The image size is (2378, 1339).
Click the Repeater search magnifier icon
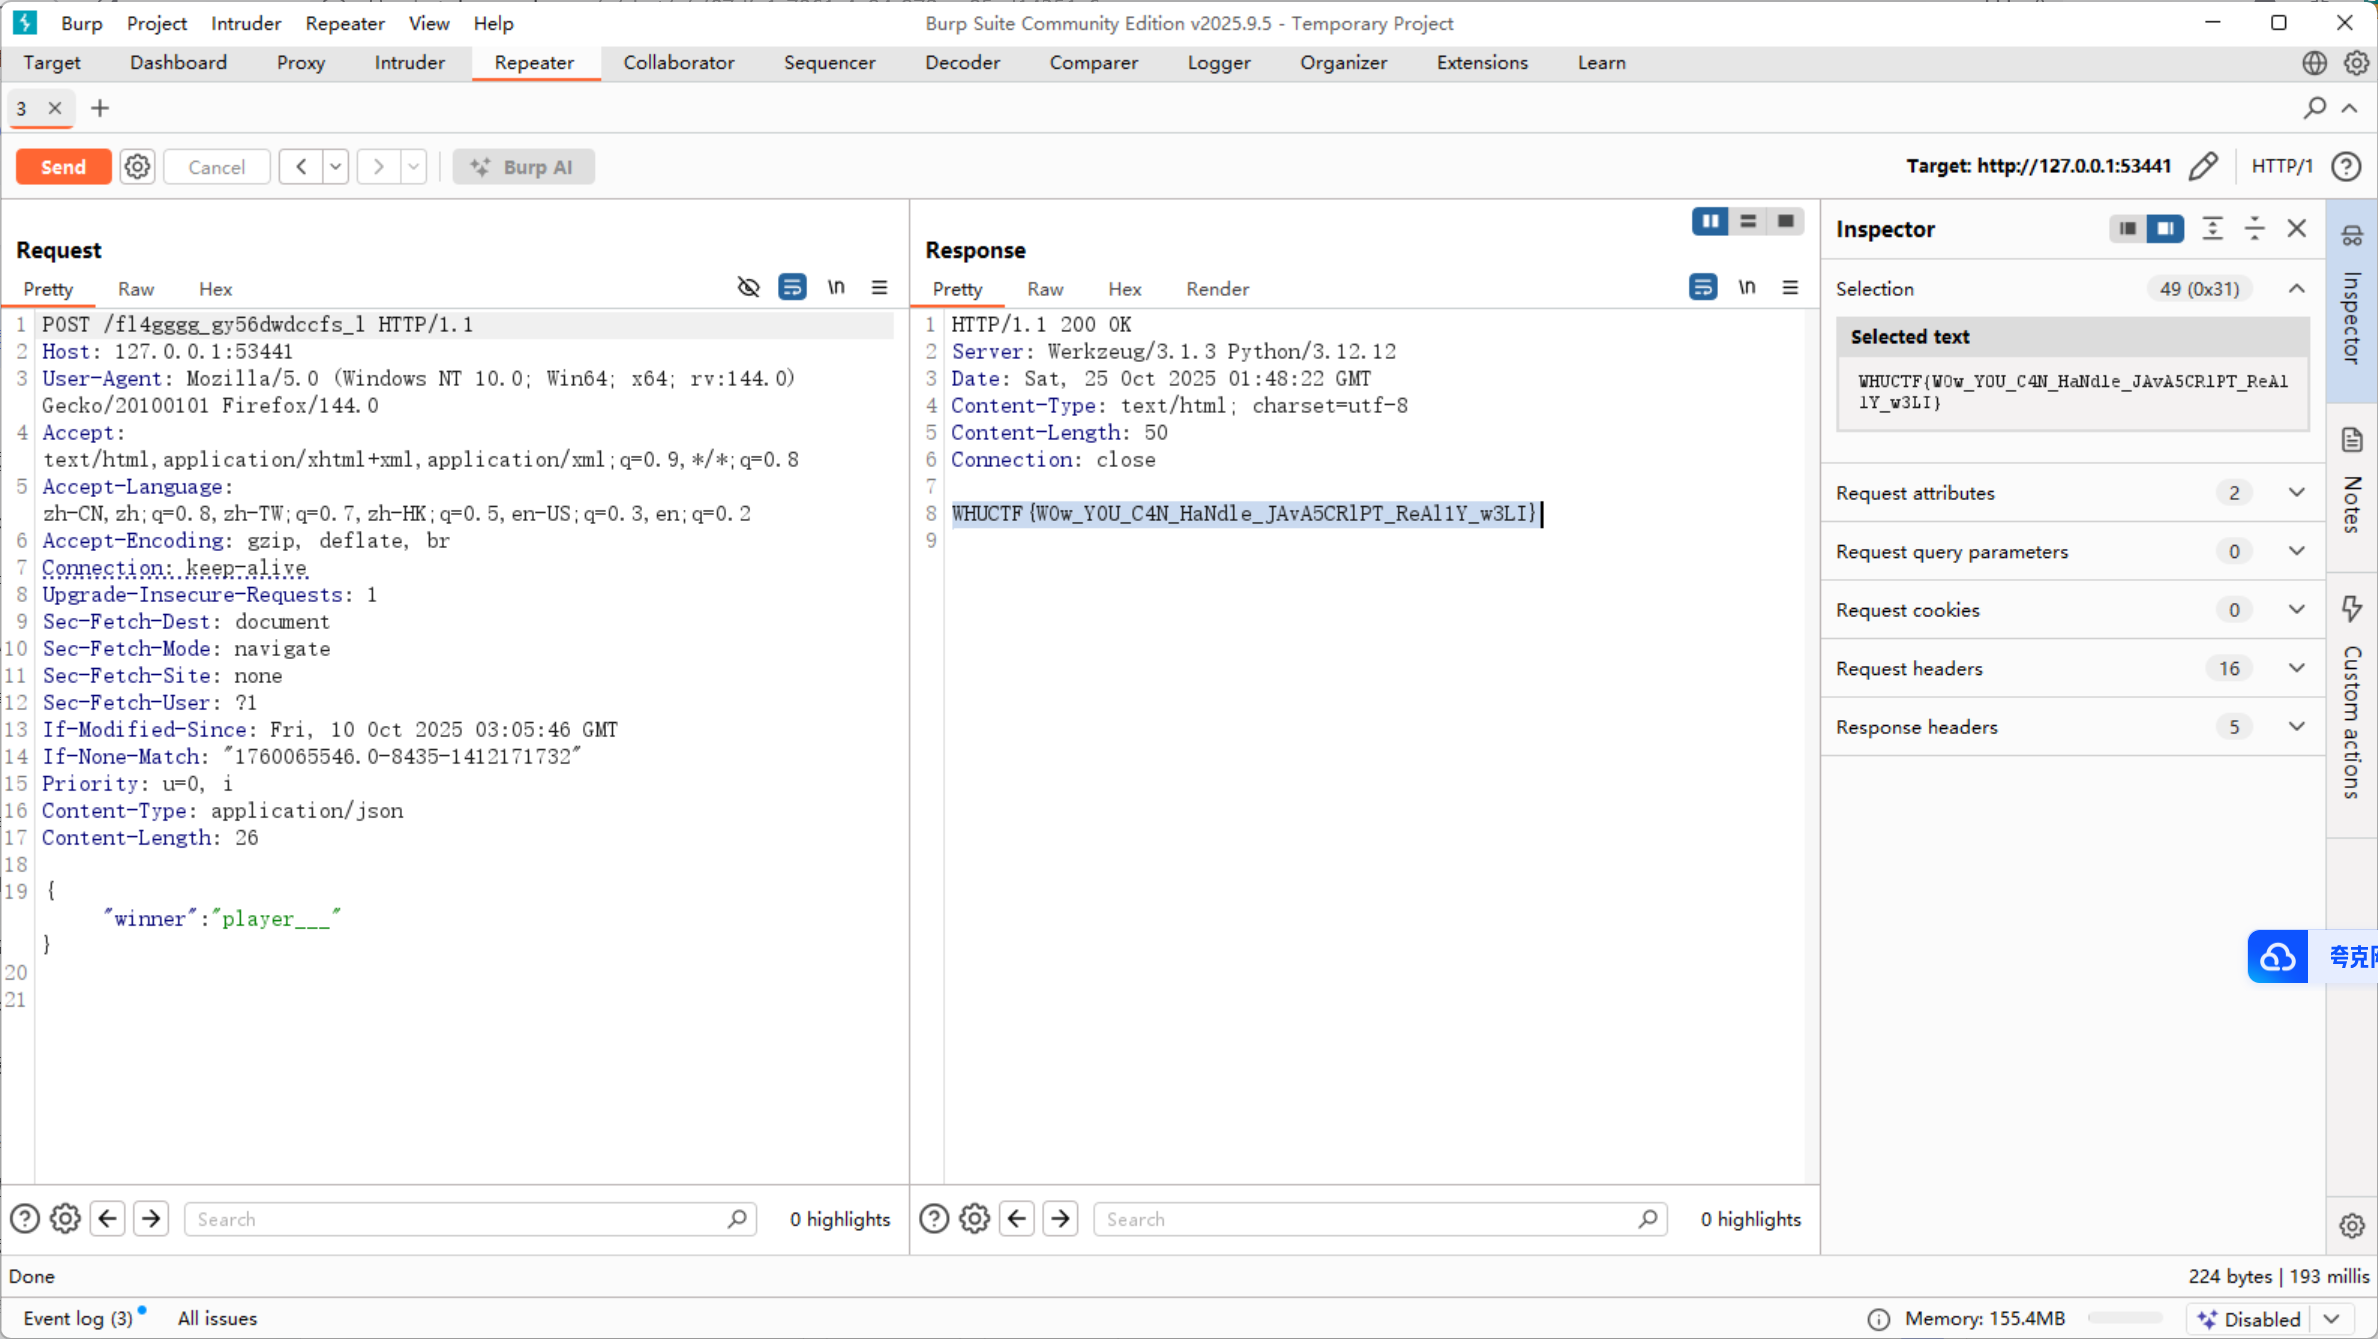pos(2314,108)
